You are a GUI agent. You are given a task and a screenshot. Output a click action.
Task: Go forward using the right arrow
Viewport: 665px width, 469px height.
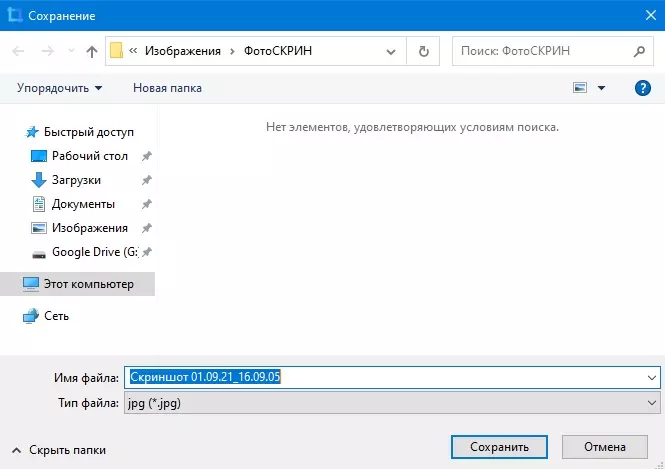tap(48, 51)
